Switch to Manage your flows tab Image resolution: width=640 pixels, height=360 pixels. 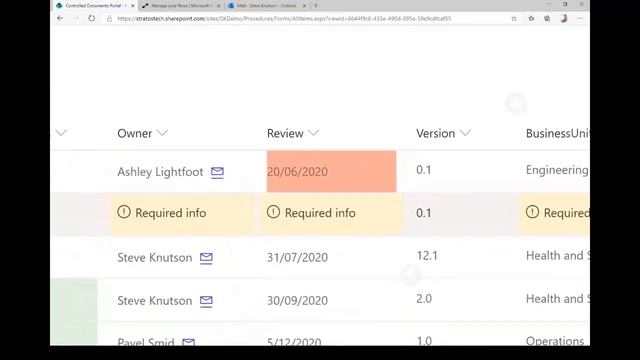click(x=181, y=6)
